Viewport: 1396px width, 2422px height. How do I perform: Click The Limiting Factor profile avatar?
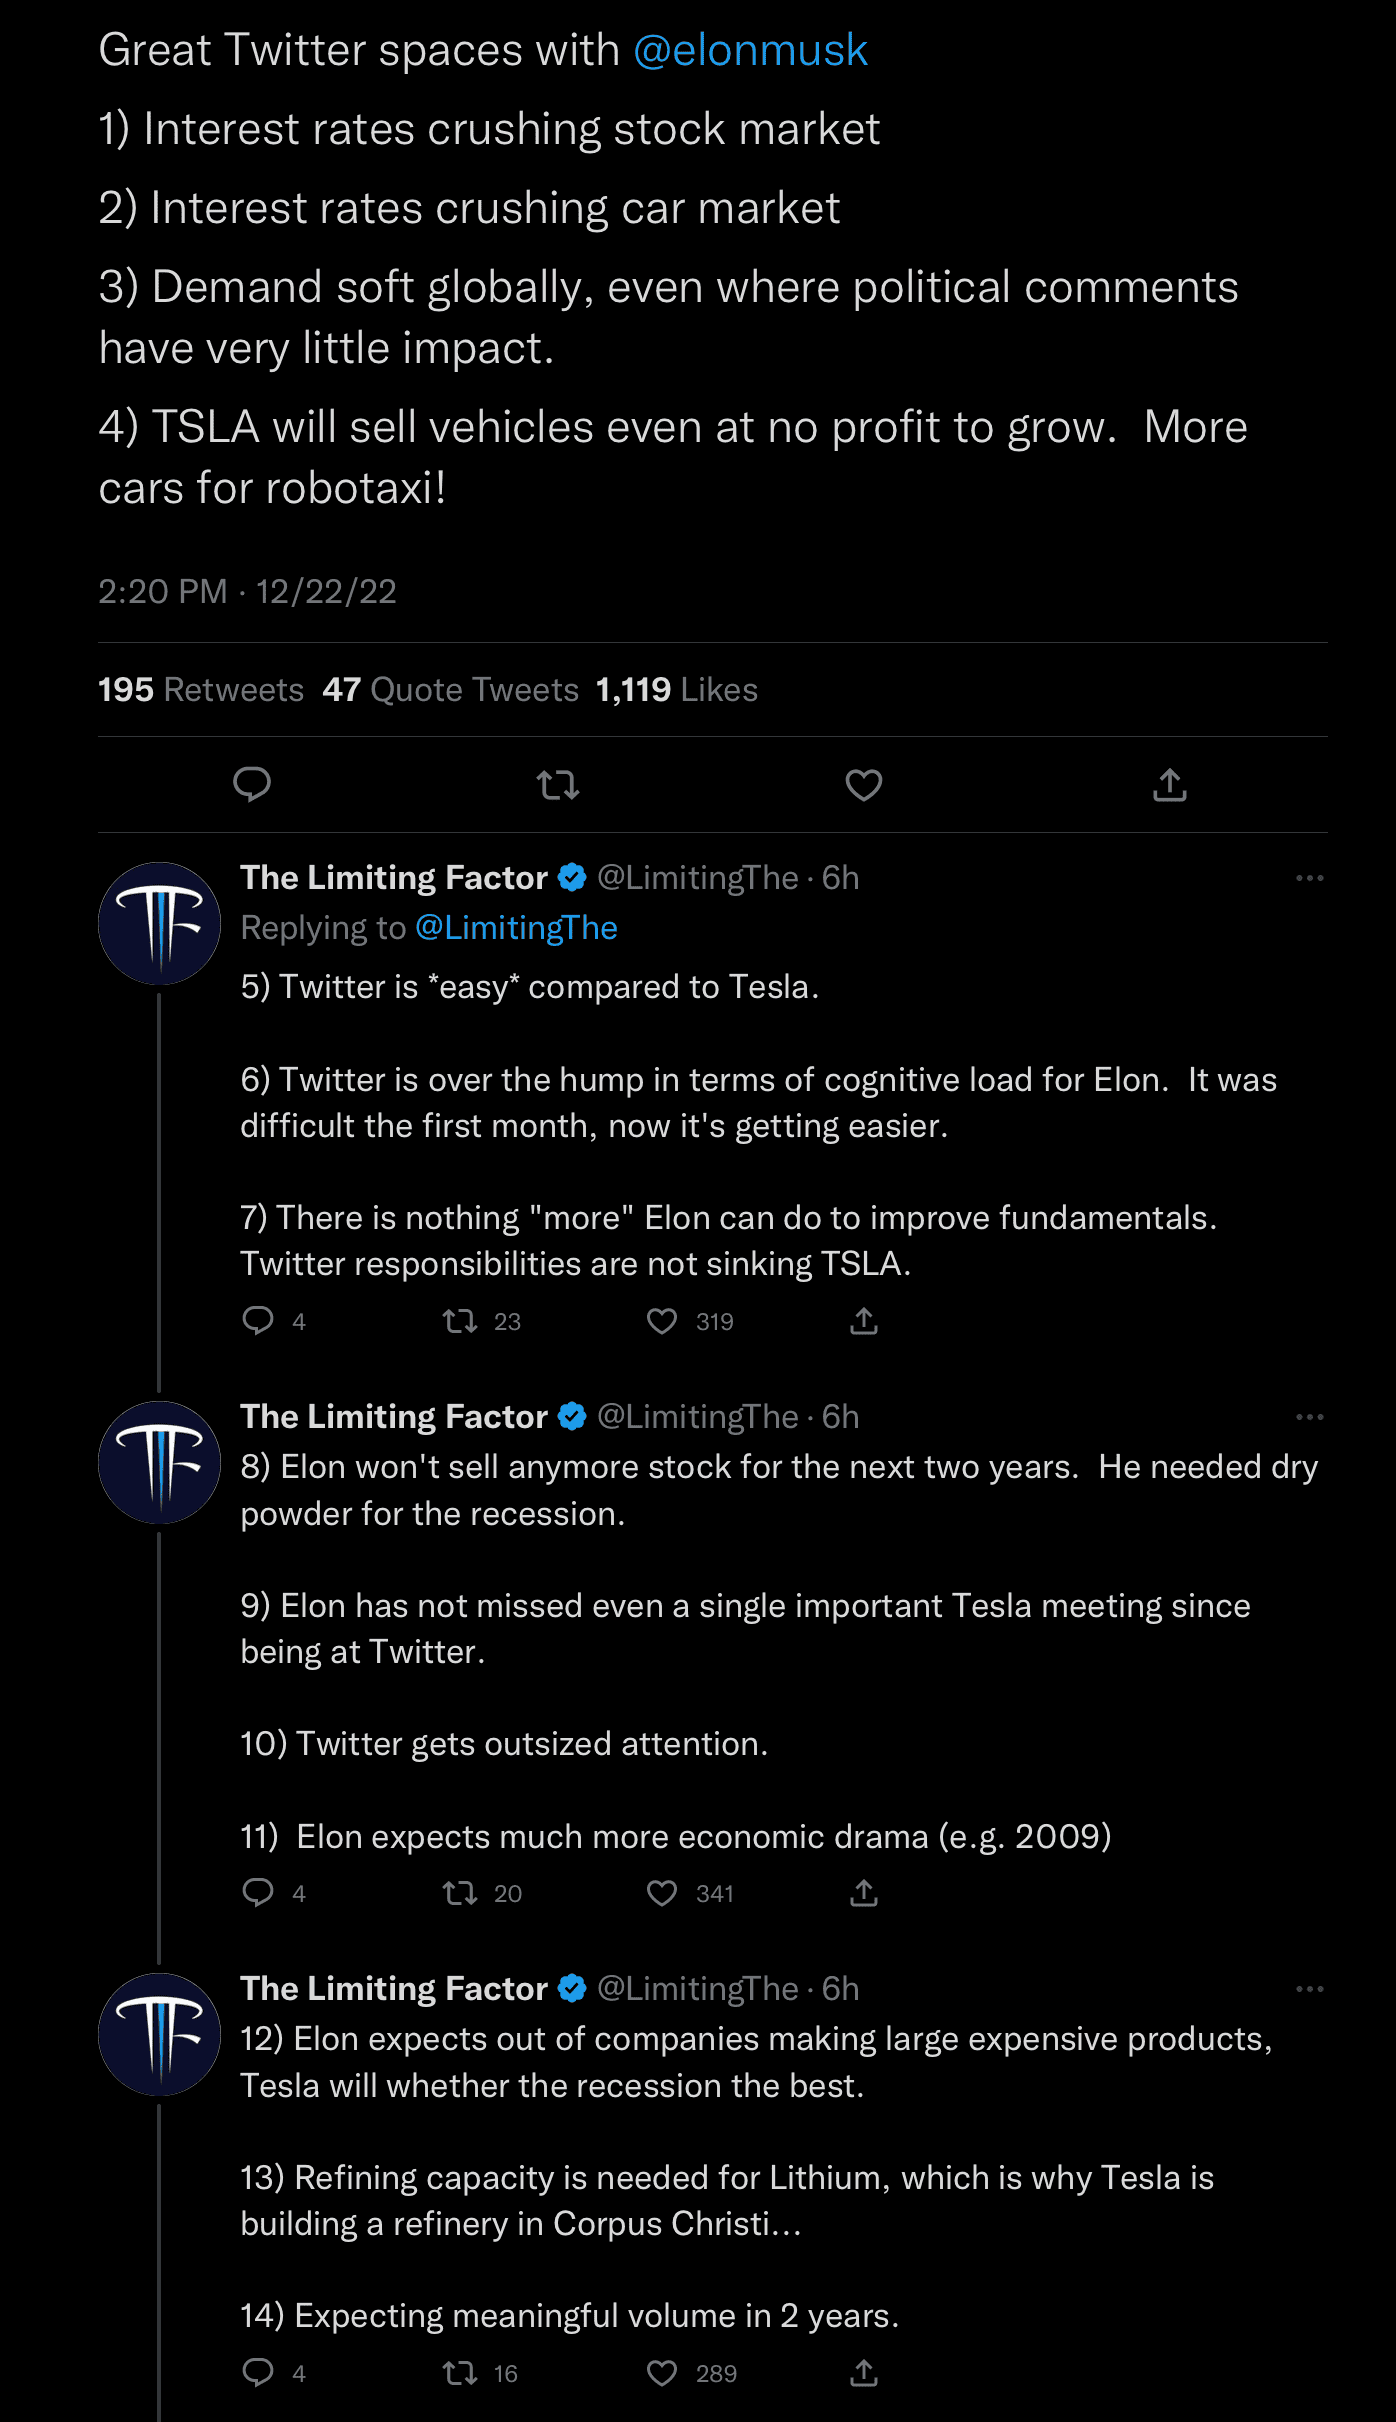point(158,922)
